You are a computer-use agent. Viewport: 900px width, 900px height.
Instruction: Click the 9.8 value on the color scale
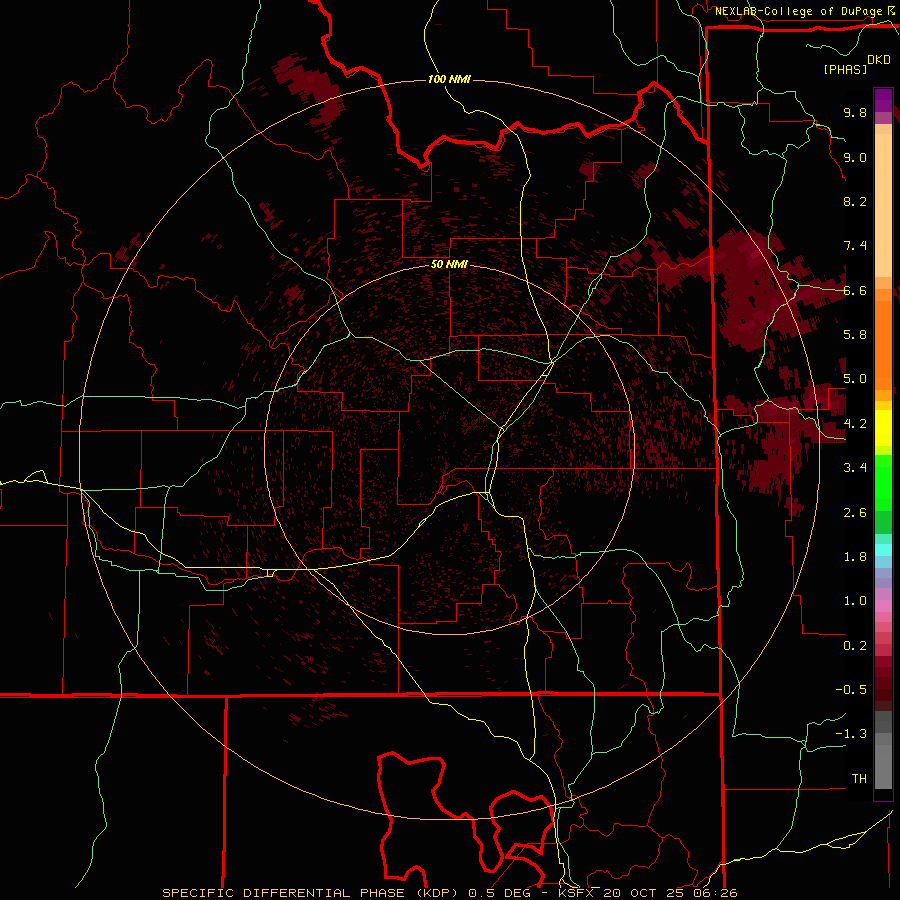pyautogui.click(x=855, y=113)
